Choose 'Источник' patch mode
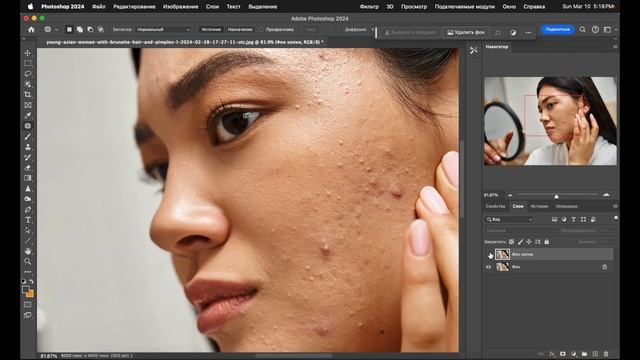 tap(211, 29)
